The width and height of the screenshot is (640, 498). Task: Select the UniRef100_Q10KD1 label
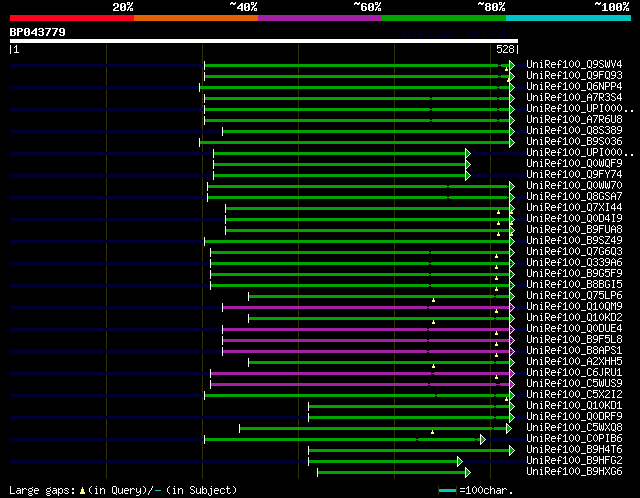point(574,406)
